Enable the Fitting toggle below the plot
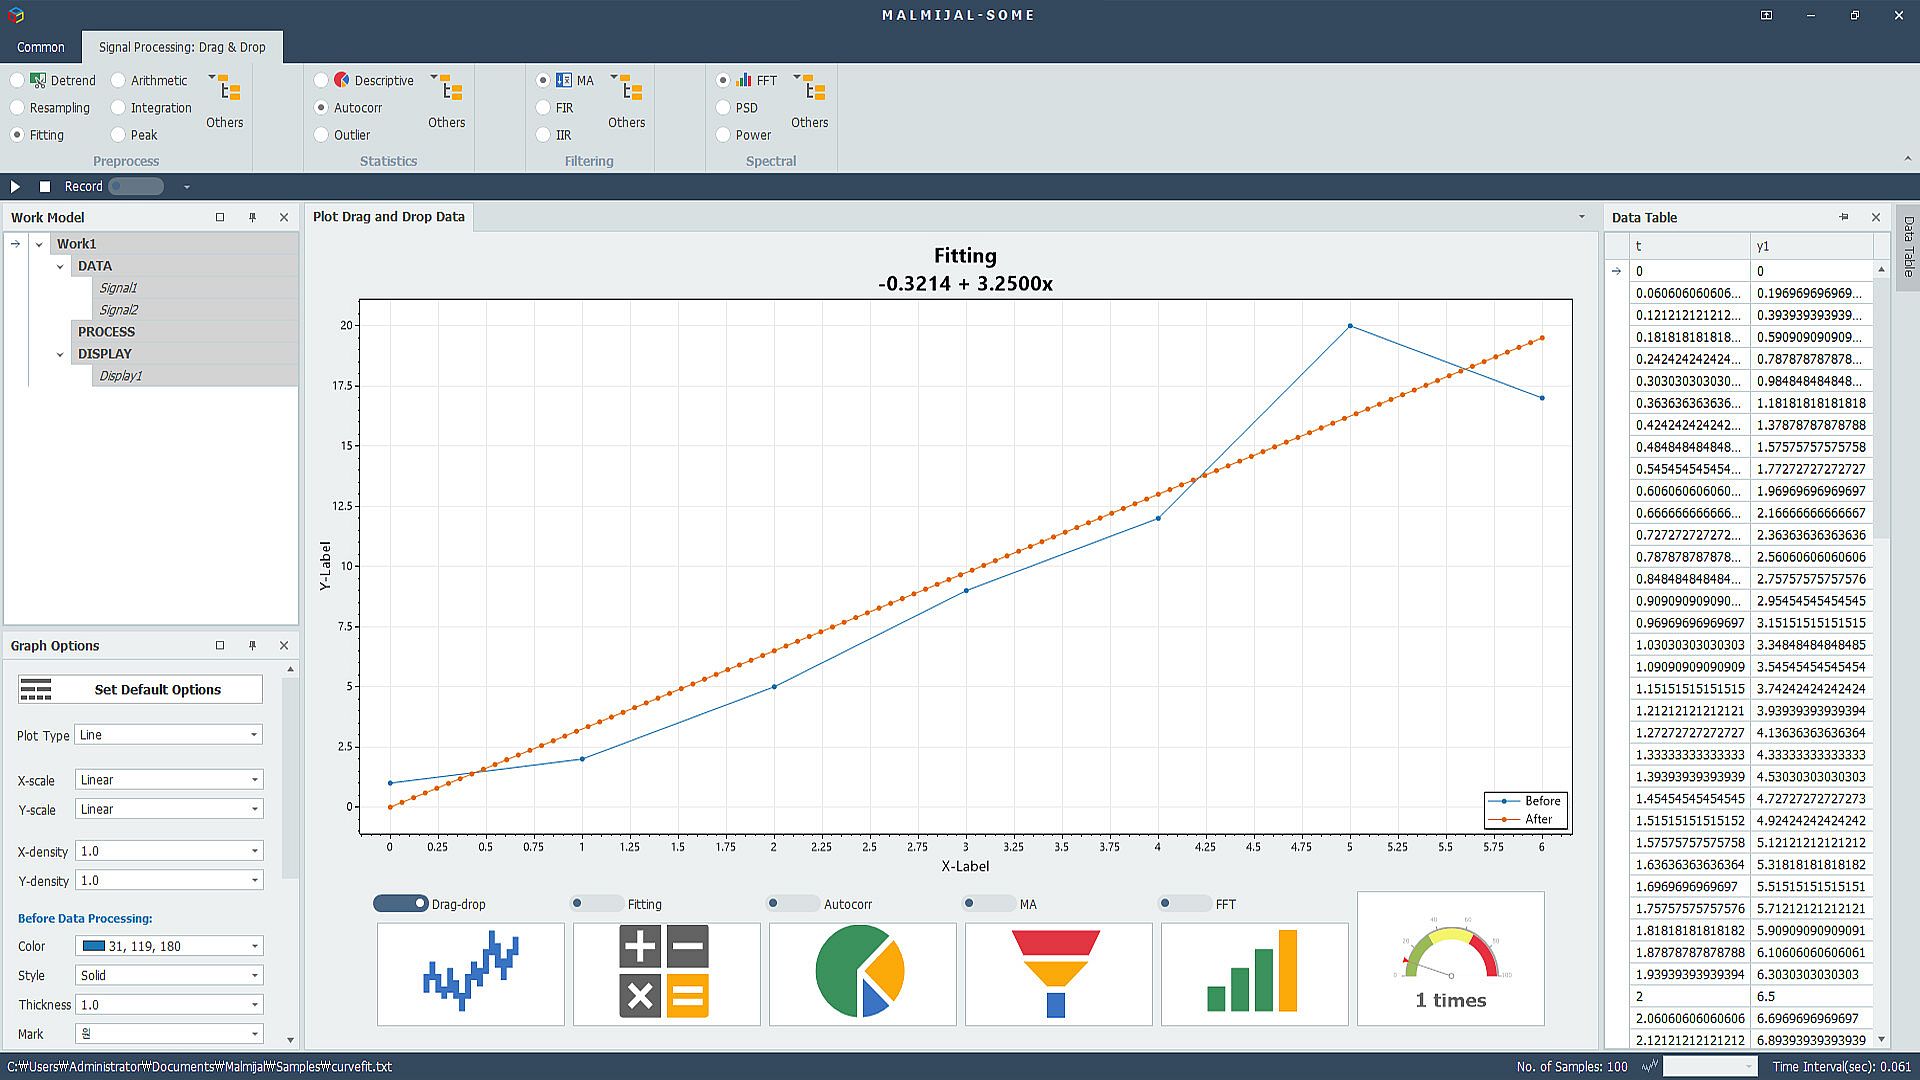This screenshot has height=1080, width=1920. tap(596, 904)
